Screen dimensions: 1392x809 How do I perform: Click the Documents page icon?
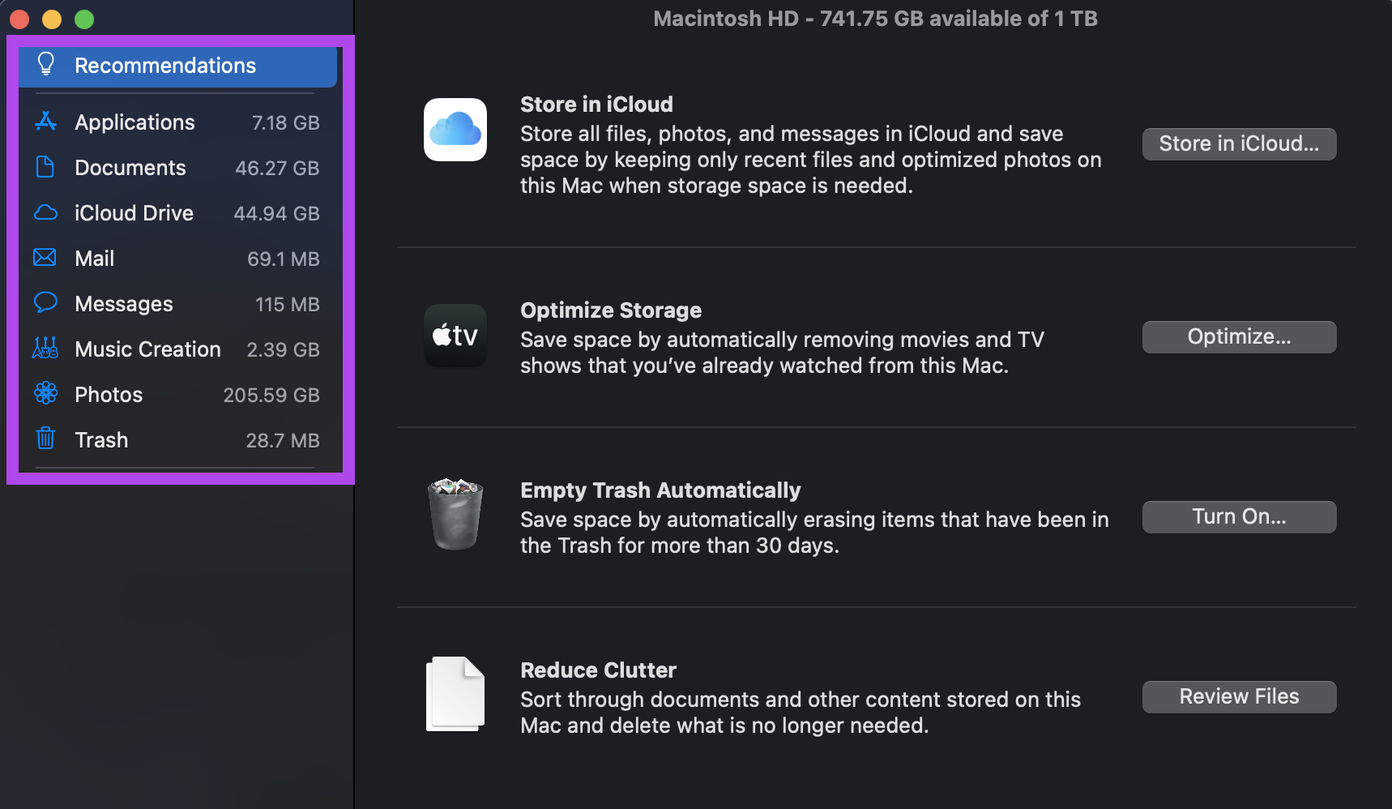click(45, 167)
